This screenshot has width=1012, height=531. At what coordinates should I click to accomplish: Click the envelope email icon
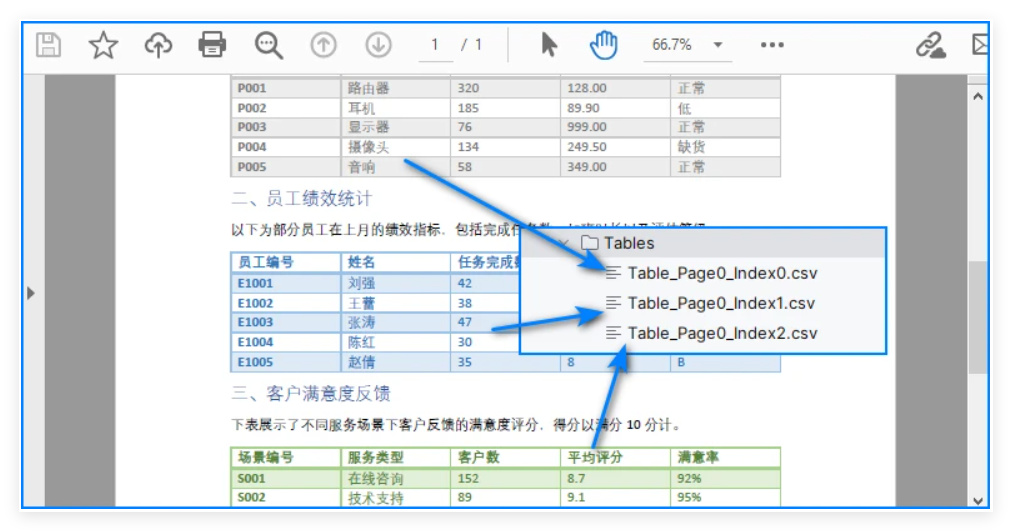[x=981, y=45]
